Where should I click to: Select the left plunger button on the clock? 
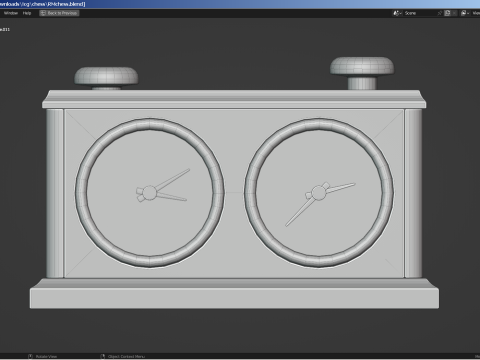click(x=106, y=76)
